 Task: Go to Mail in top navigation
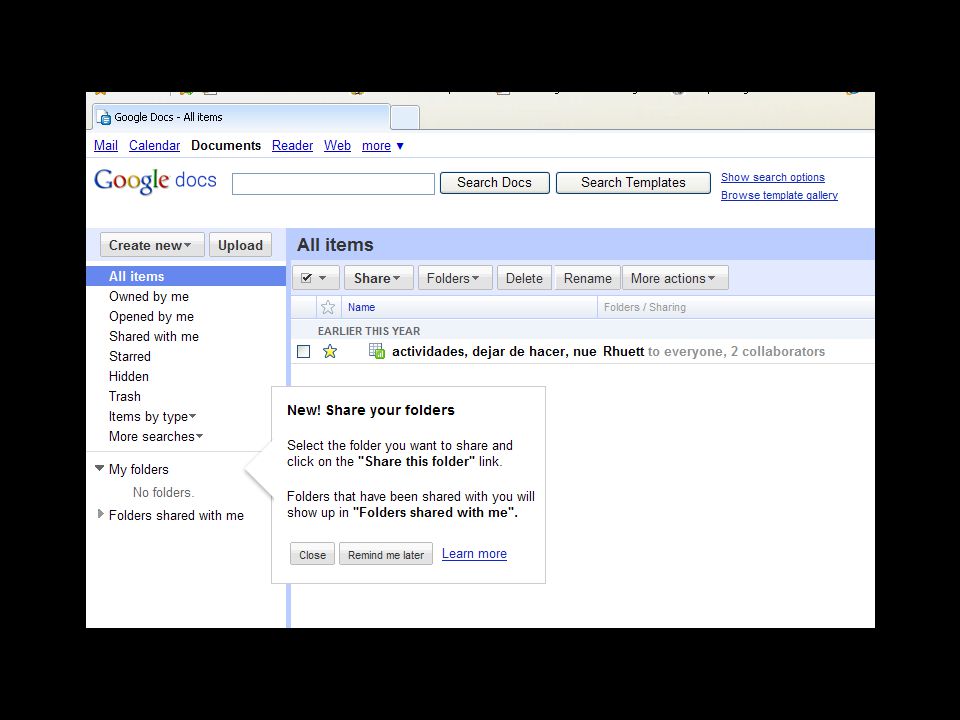106,146
